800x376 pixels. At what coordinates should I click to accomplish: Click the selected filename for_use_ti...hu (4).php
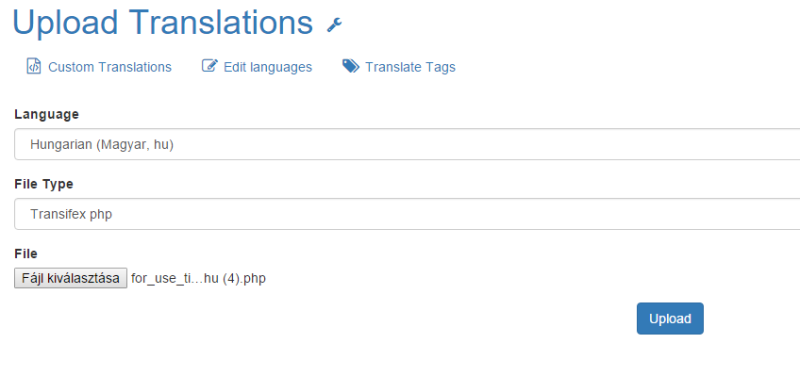(x=198, y=279)
